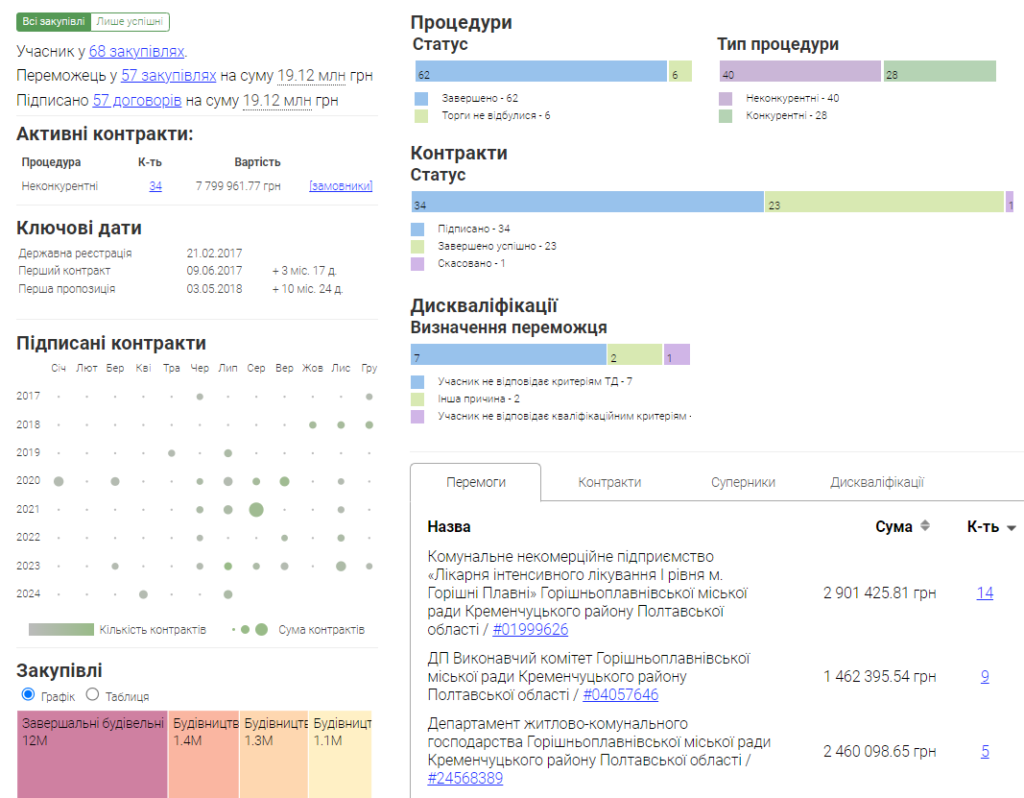The image size is (1024, 798).
Task: Click the purple Неконкурентні 40 bar segment
Action: click(x=800, y=71)
